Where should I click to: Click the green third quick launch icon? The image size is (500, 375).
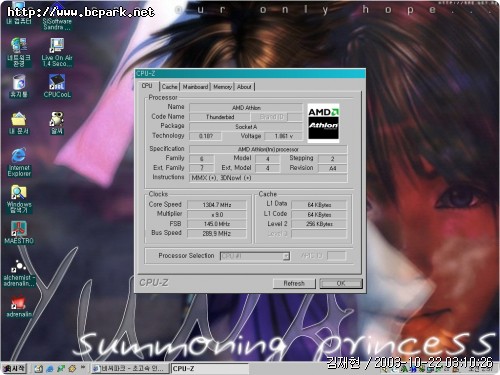pyautogui.click(x=61, y=369)
